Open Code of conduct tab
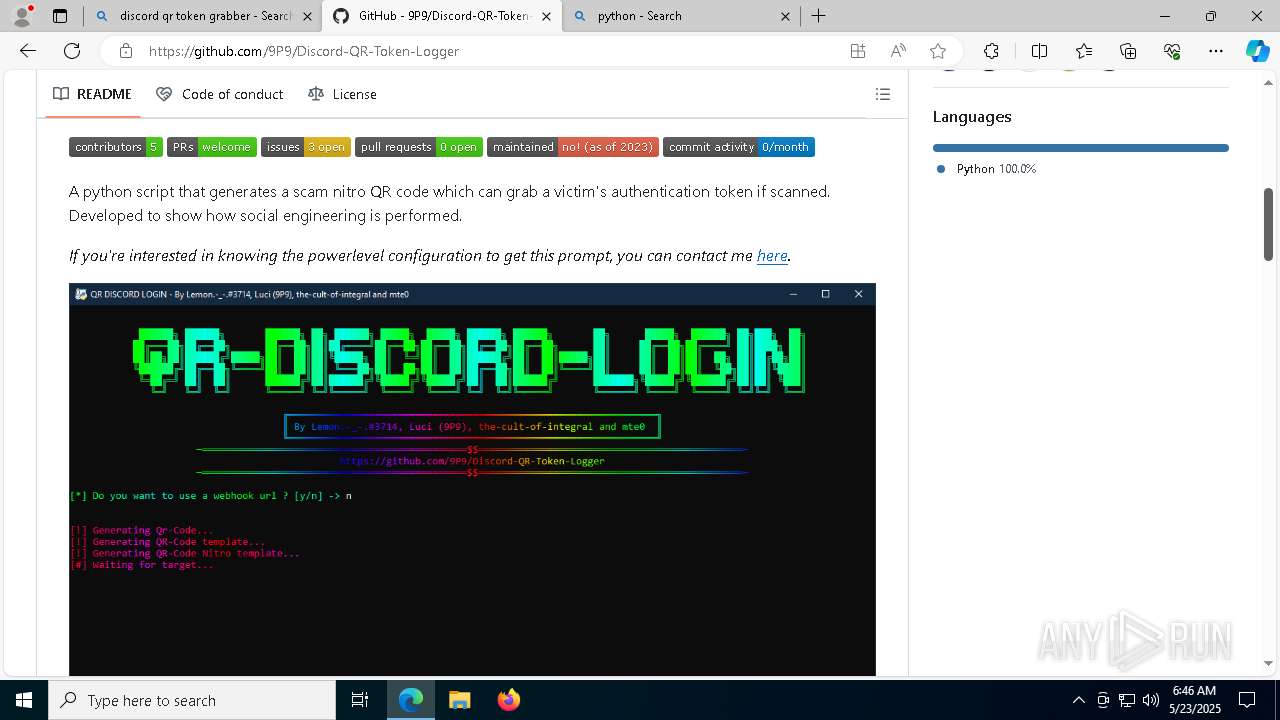The height and width of the screenshot is (720, 1280). tap(220, 94)
